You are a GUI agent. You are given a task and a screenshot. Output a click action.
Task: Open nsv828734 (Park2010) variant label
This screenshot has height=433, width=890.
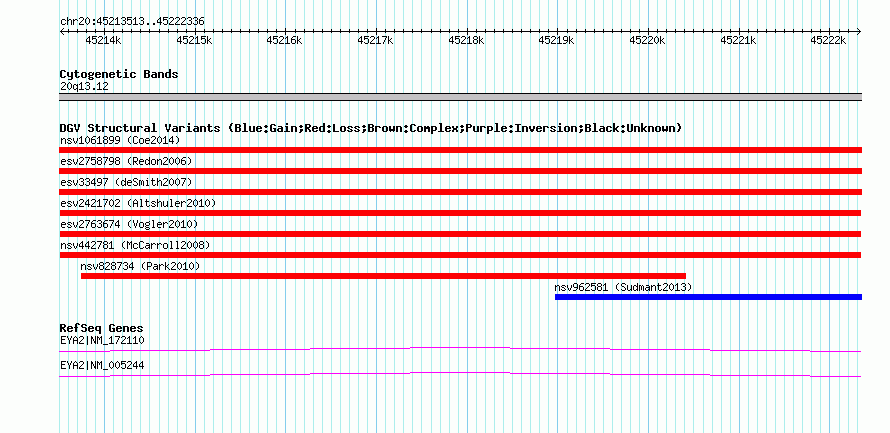tap(140, 266)
